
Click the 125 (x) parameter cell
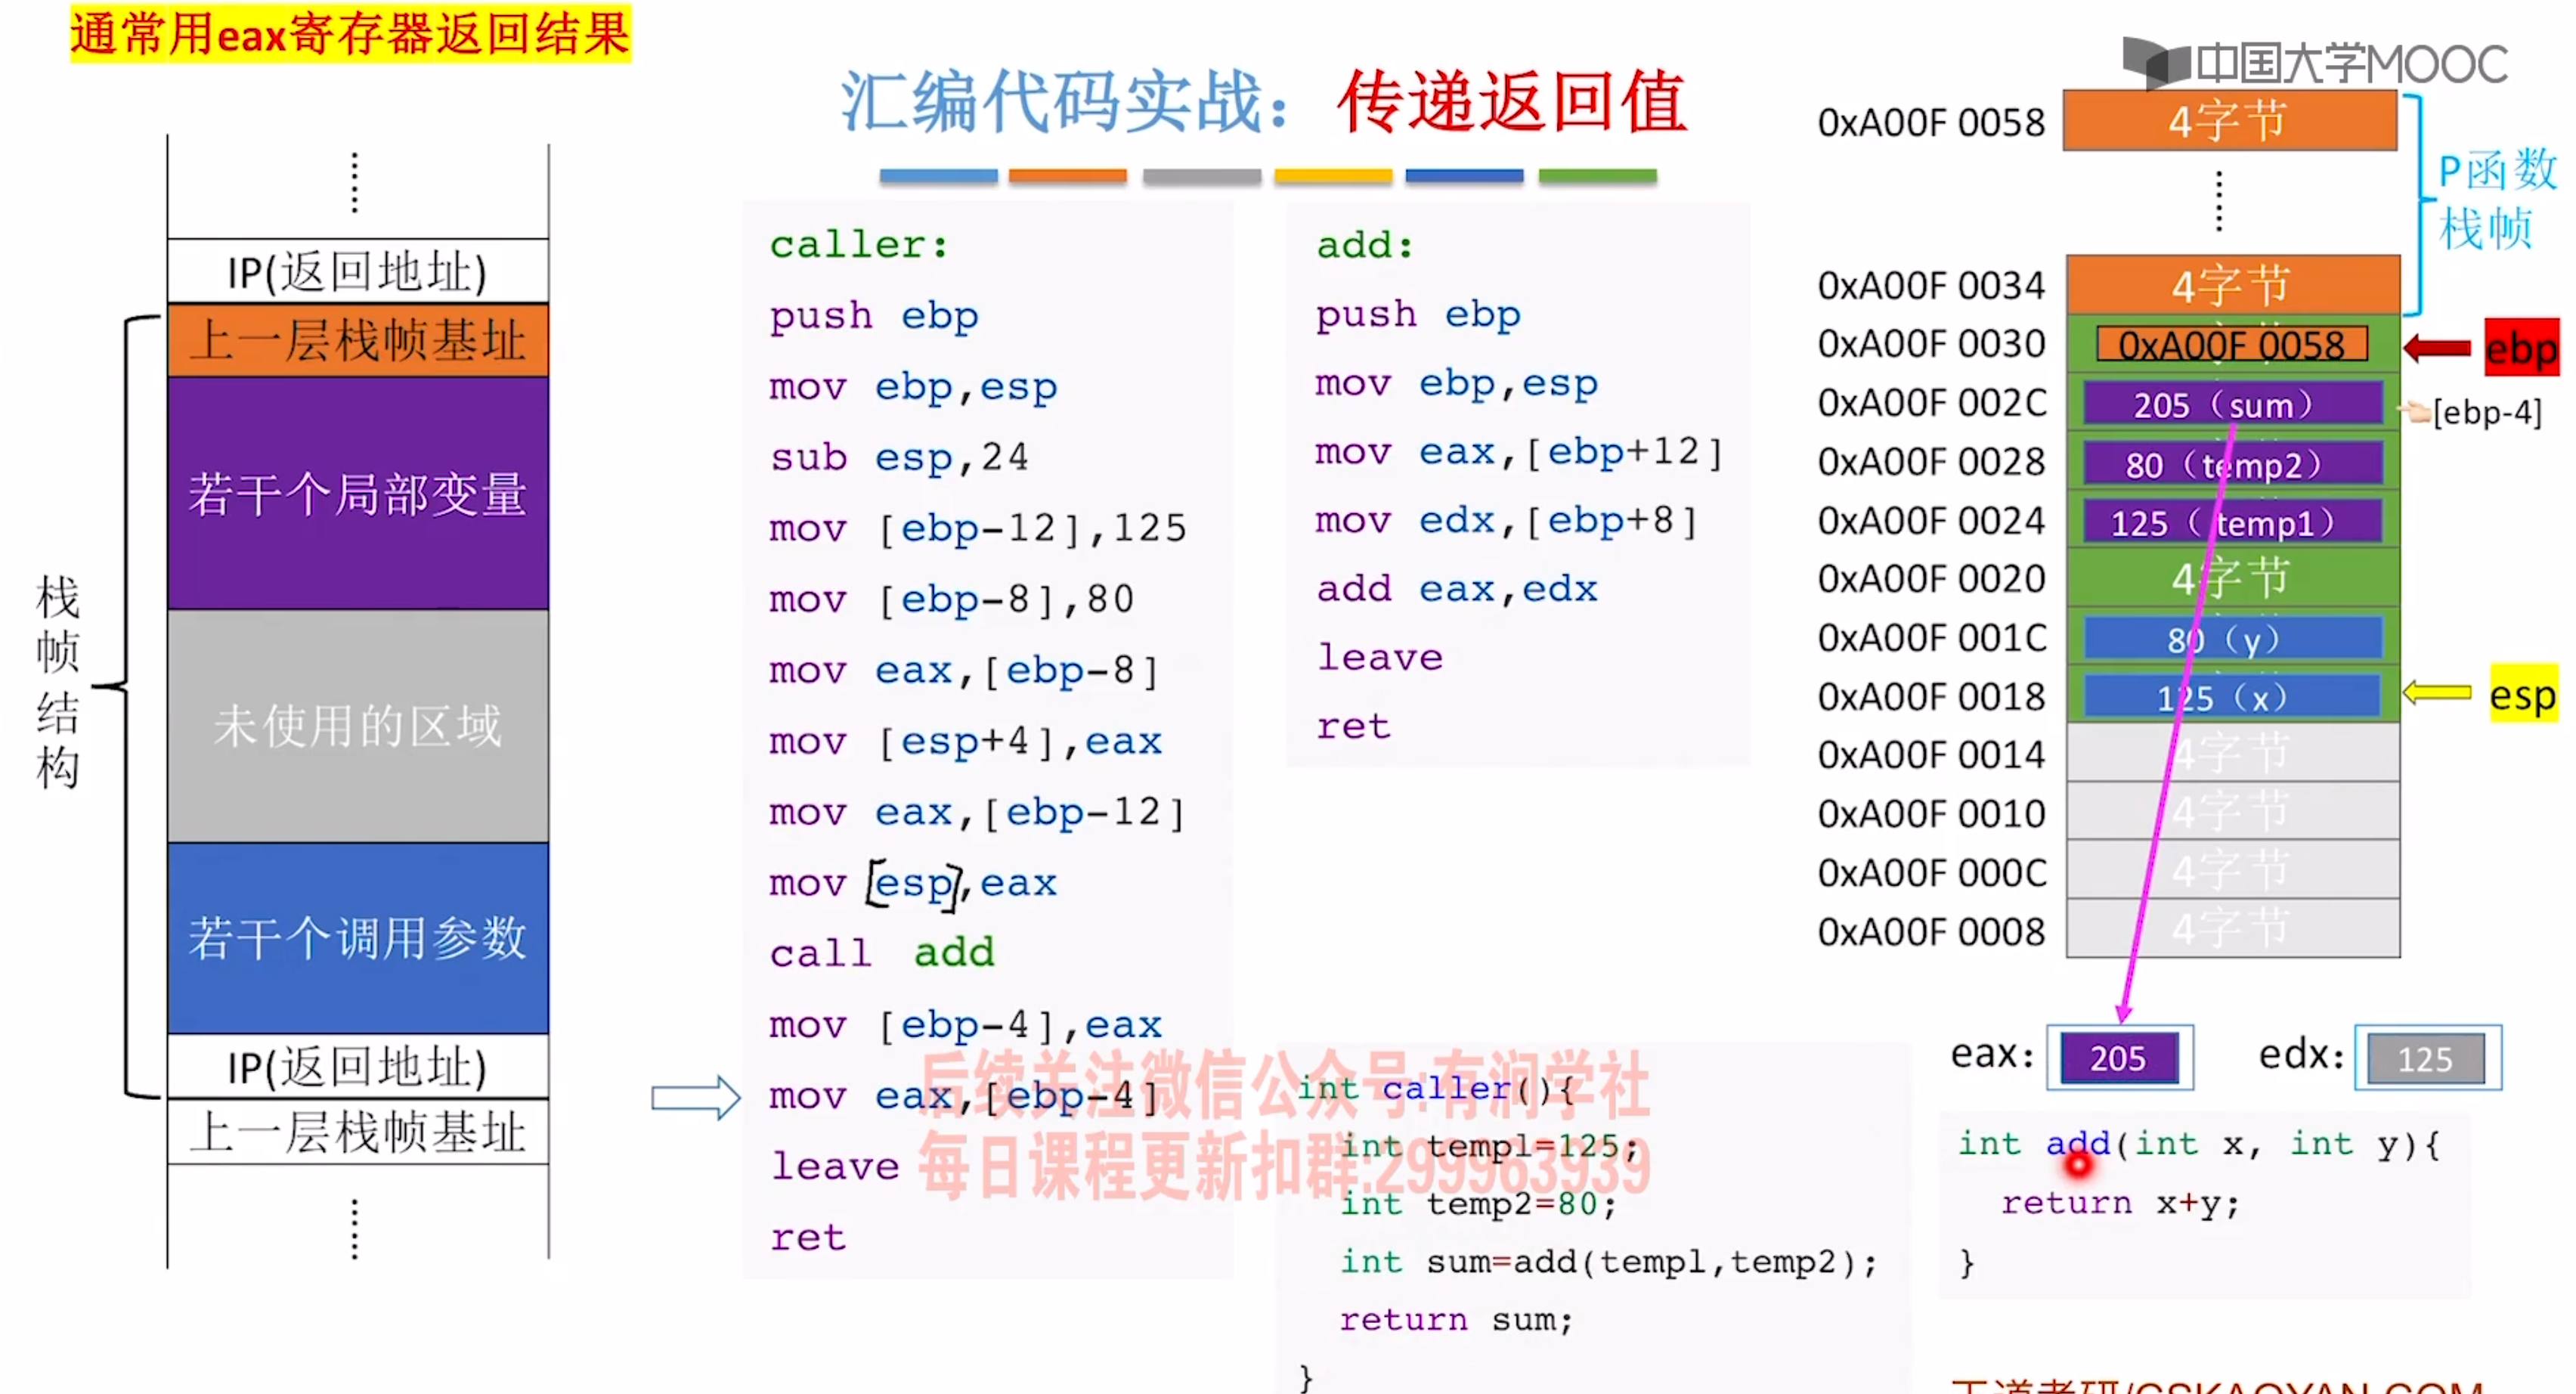coord(2232,697)
